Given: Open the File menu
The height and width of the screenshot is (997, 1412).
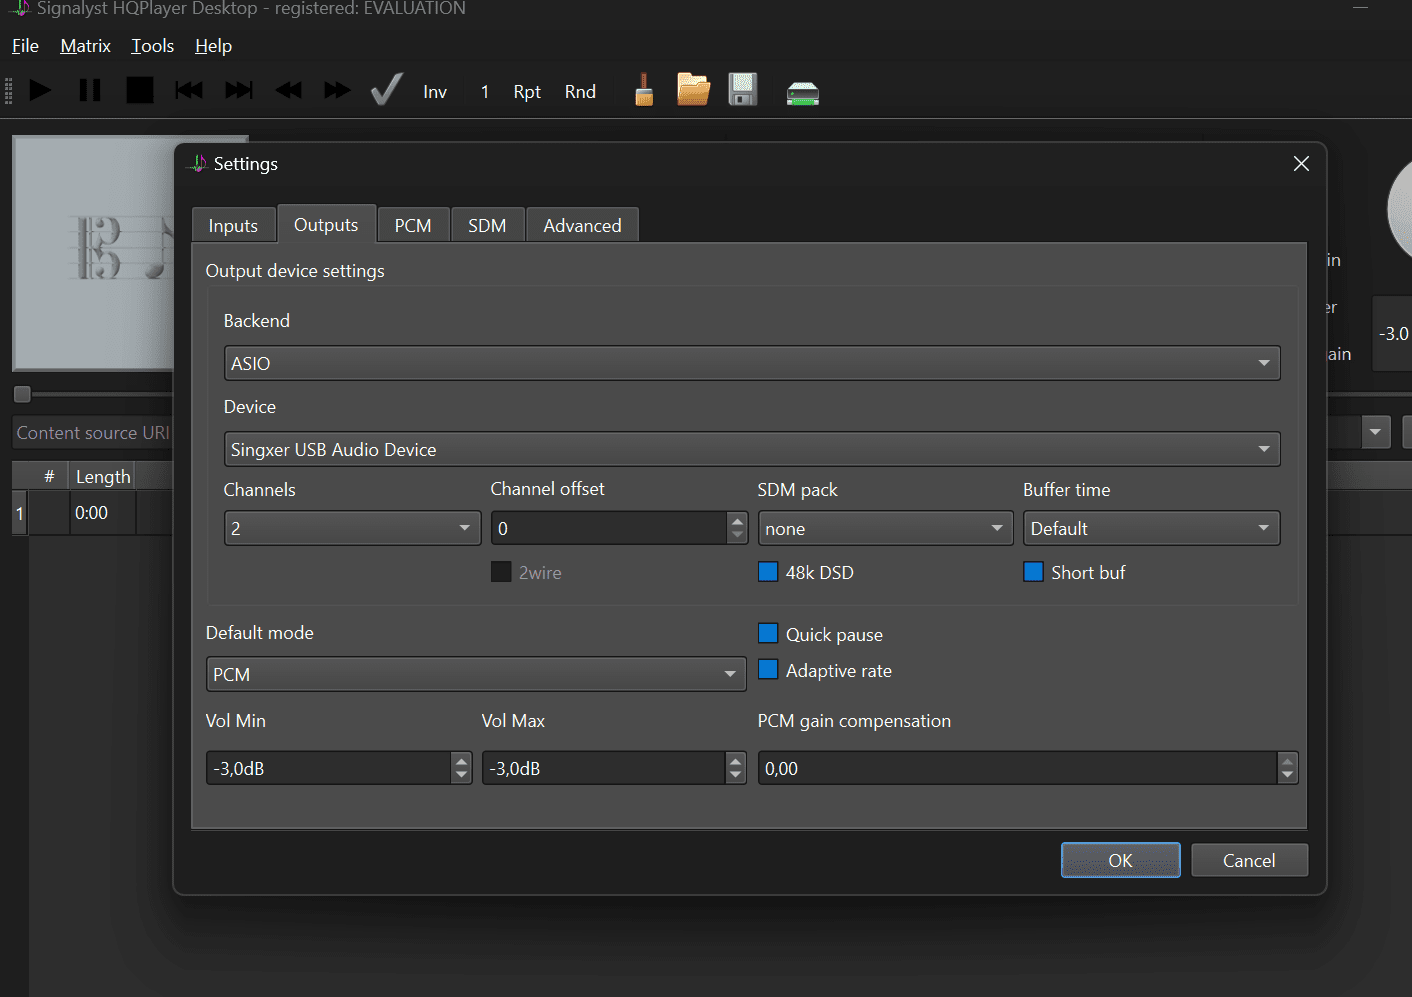Looking at the screenshot, I should [x=25, y=46].
